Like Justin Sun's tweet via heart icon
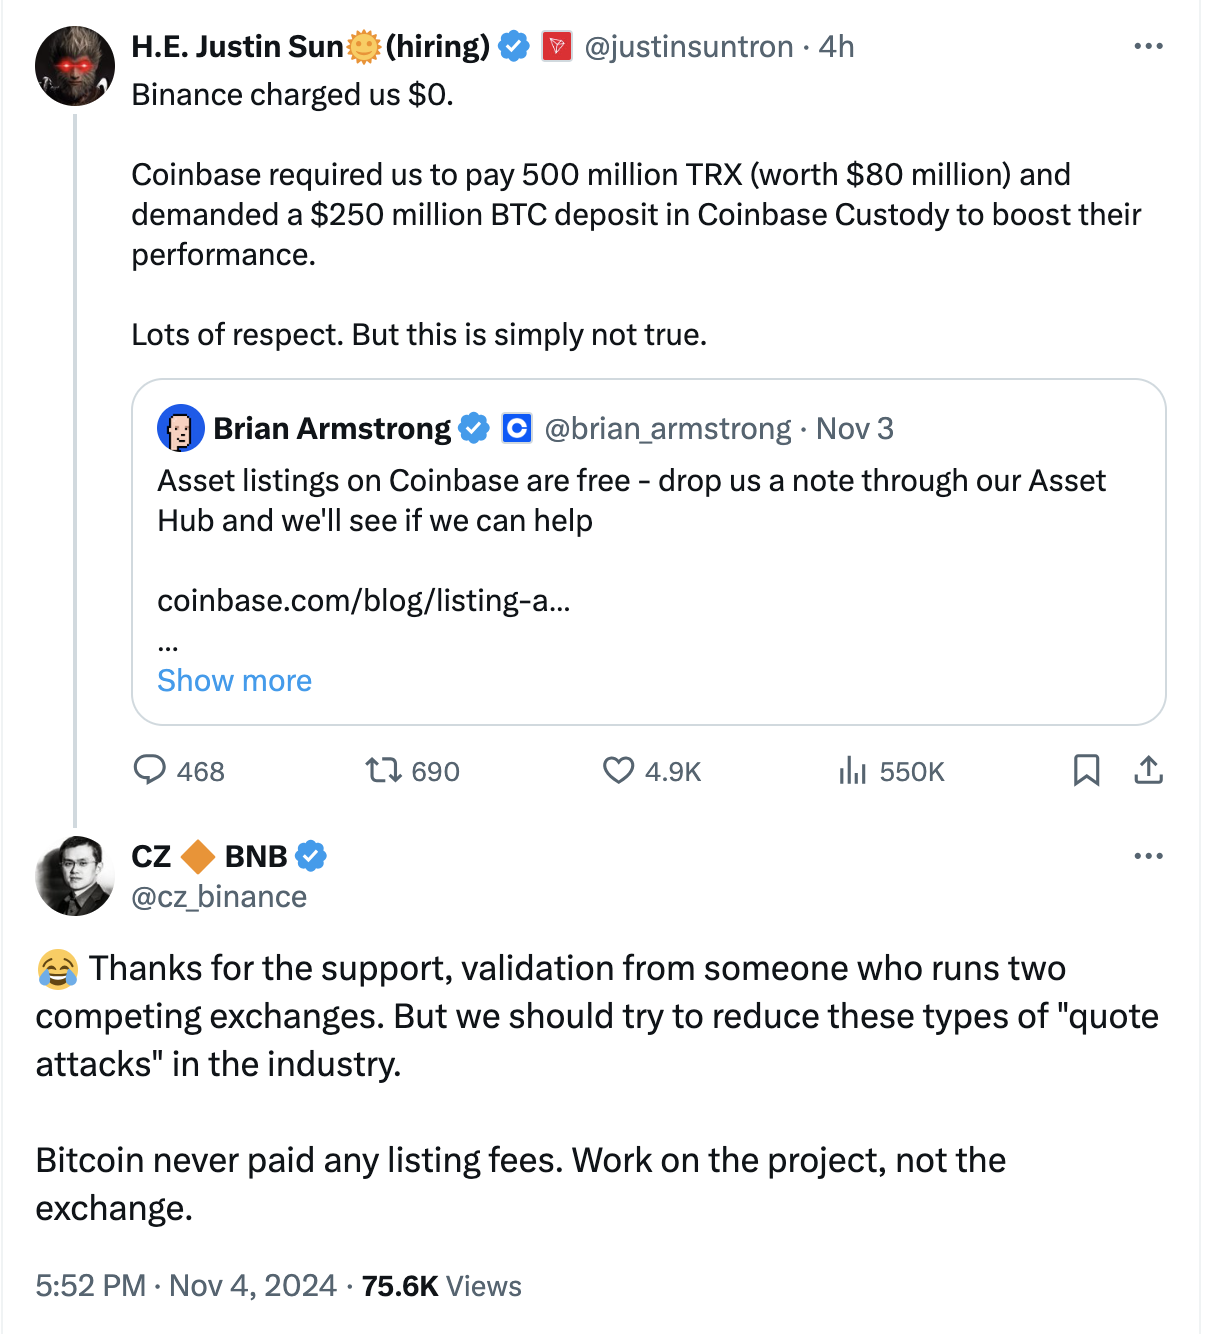Screen dimensions: 1206x1334 pos(619,770)
